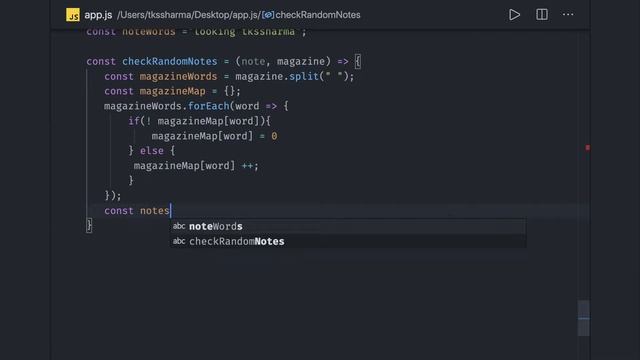Image resolution: width=640 pixels, height=360 pixels.
Task: Click the 'magazineMap = {}' declaration line
Action: 172,91
